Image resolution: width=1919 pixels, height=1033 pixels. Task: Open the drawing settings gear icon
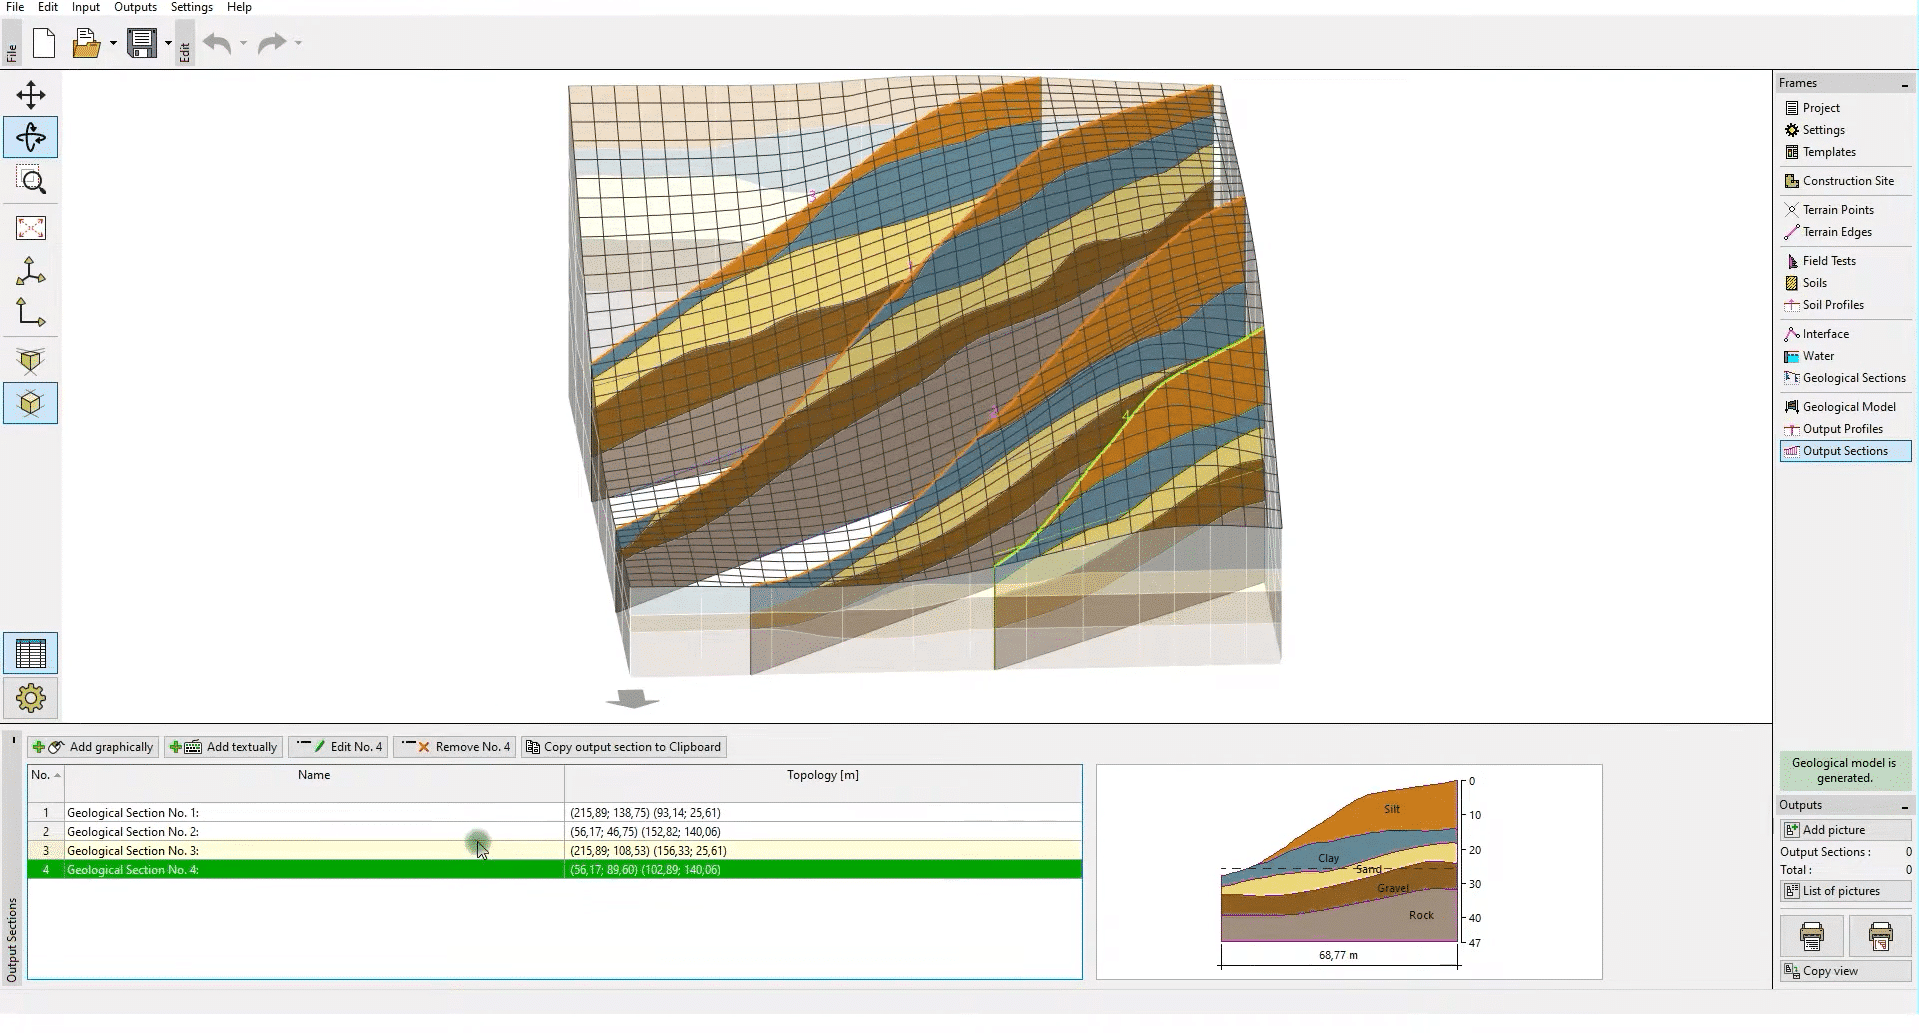pos(31,698)
